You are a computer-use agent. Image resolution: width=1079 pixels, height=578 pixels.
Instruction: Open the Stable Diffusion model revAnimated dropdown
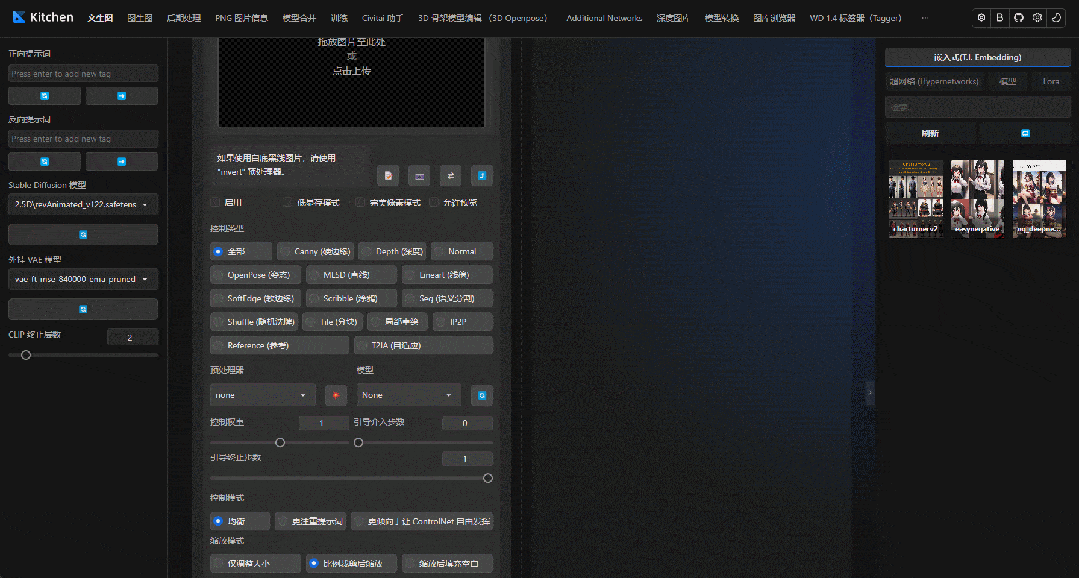click(x=83, y=204)
